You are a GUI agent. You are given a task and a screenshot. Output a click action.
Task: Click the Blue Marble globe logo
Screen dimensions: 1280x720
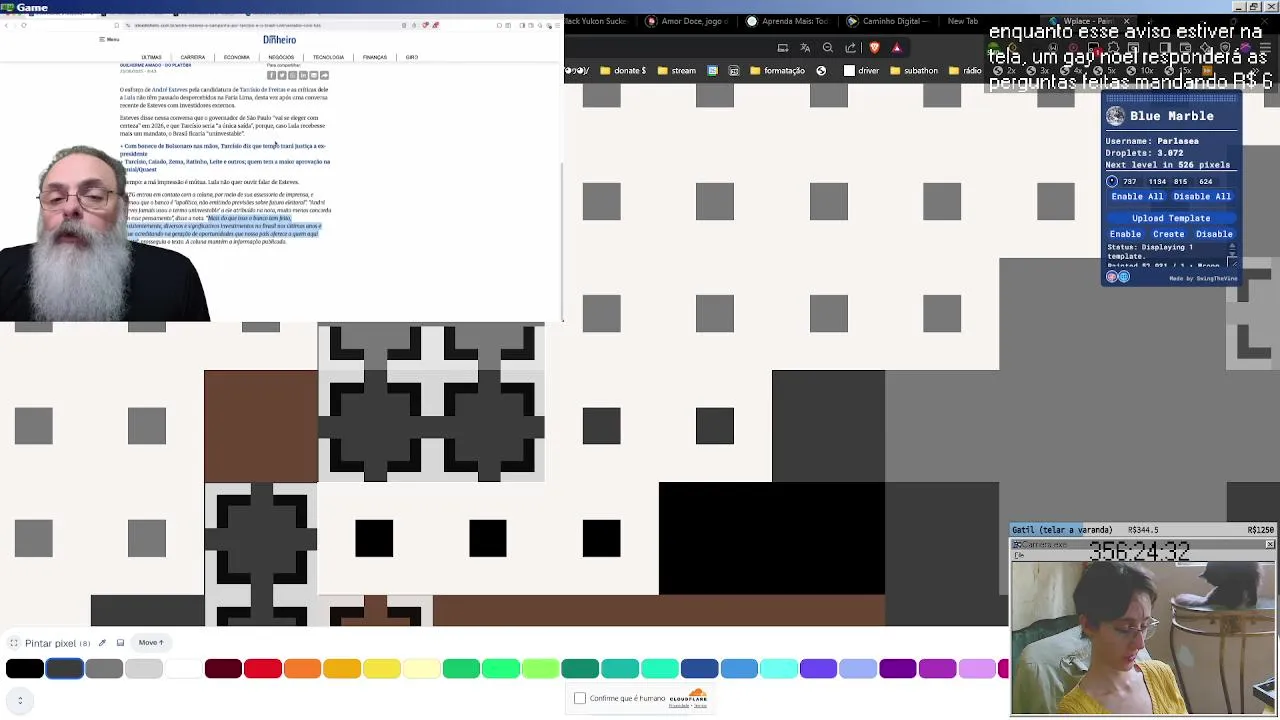click(1115, 116)
